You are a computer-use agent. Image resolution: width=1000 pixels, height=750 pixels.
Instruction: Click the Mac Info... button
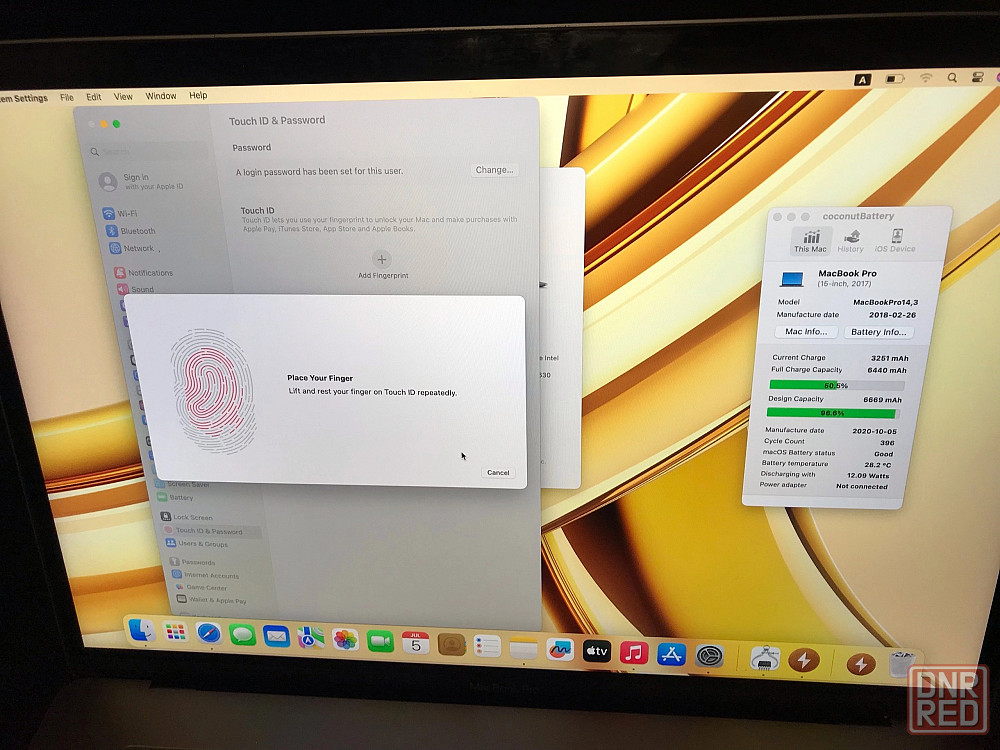pyautogui.click(x=806, y=332)
